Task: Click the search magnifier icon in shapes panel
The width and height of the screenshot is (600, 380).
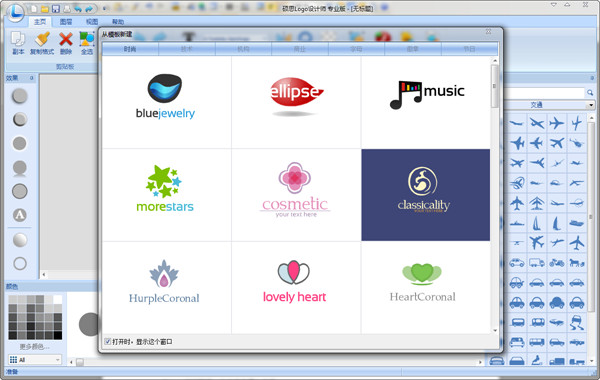Action: coord(590,93)
